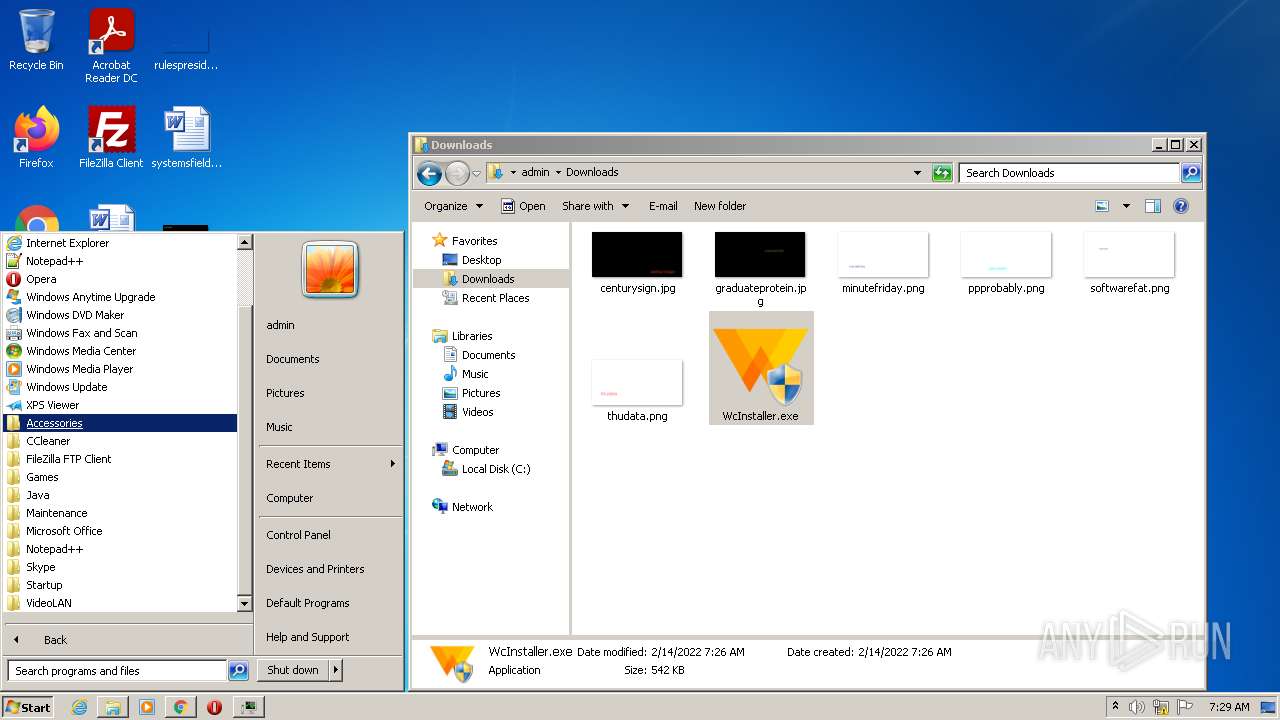Open Windows Media Player taskbar icon

tap(146, 707)
